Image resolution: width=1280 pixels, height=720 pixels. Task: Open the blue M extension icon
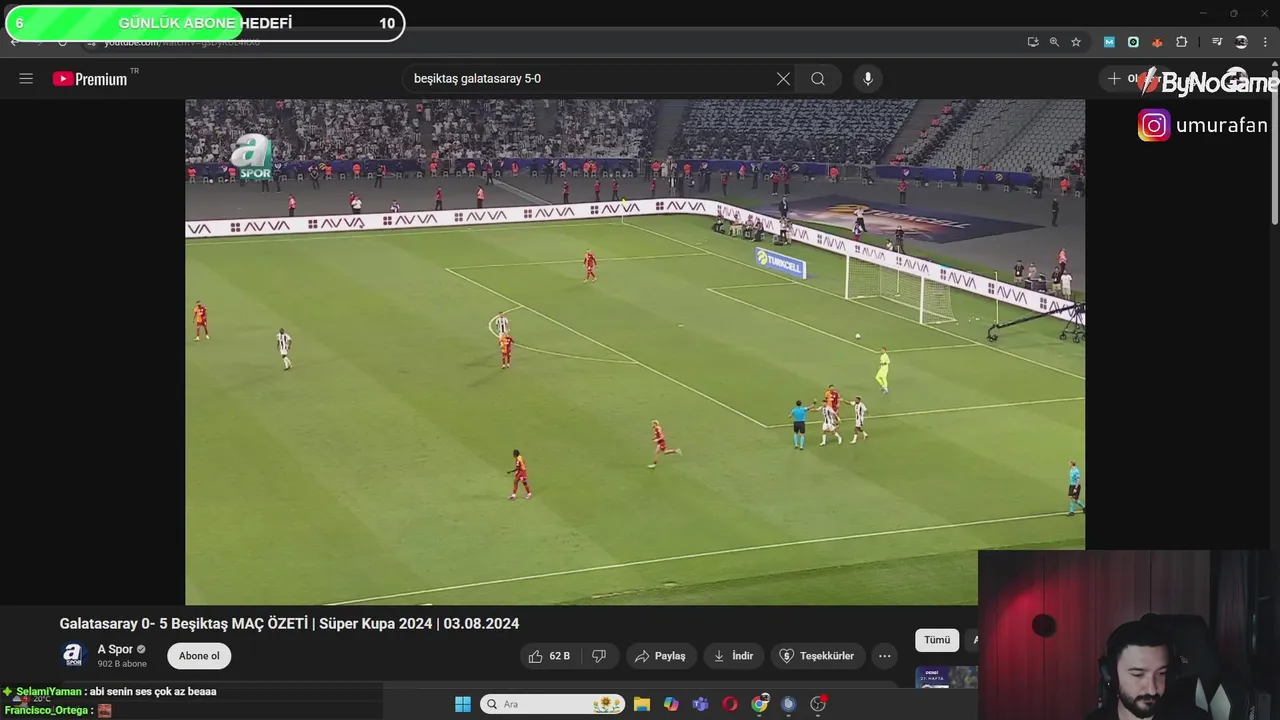pyautogui.click(x=1109, y=42)
